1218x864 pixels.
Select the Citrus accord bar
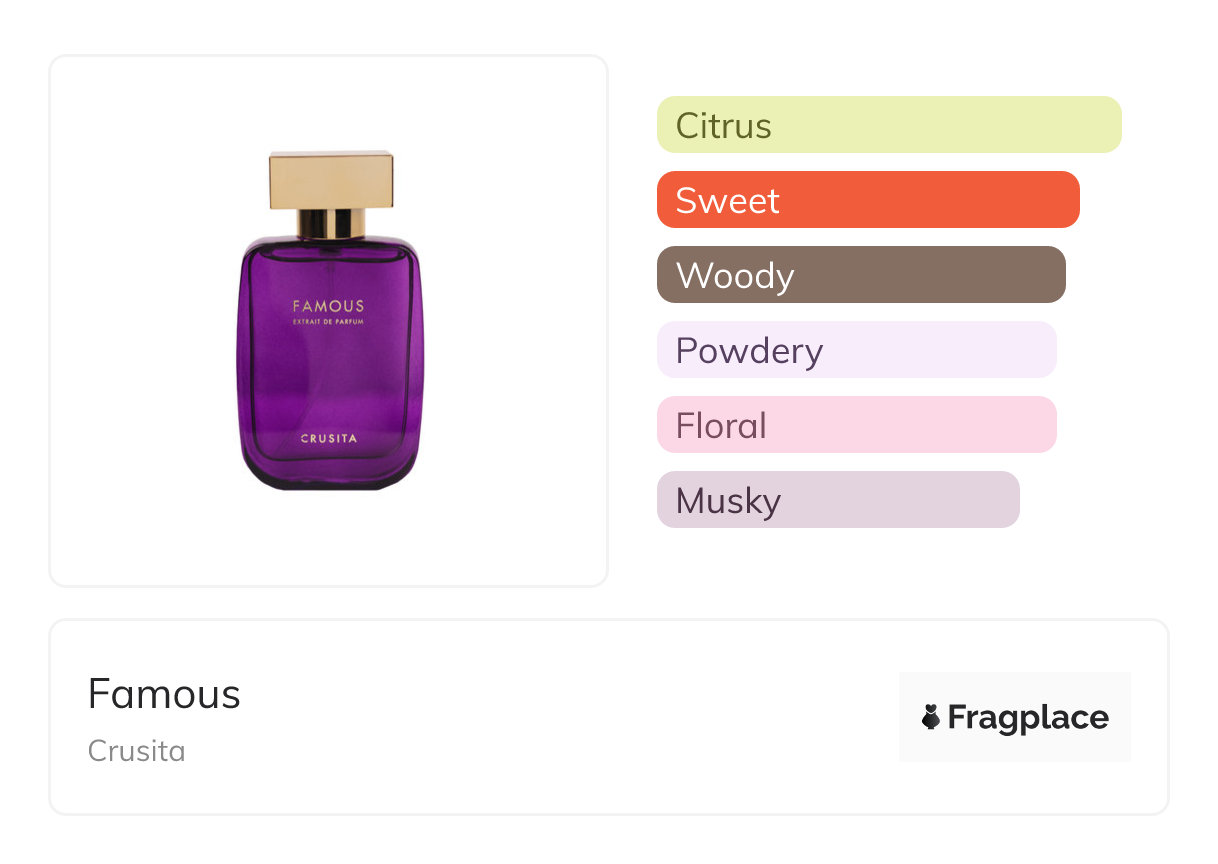click(889, 125)
